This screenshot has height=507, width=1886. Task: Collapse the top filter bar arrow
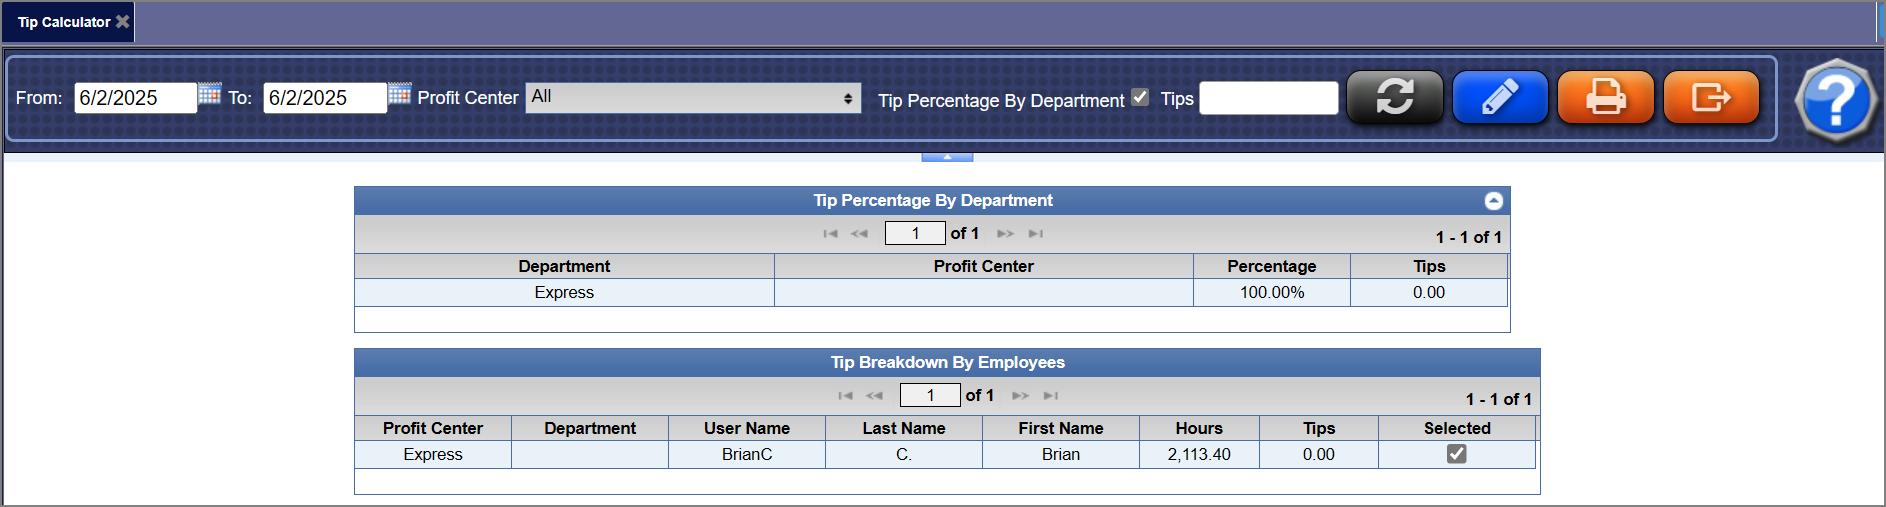click(946, 157)
